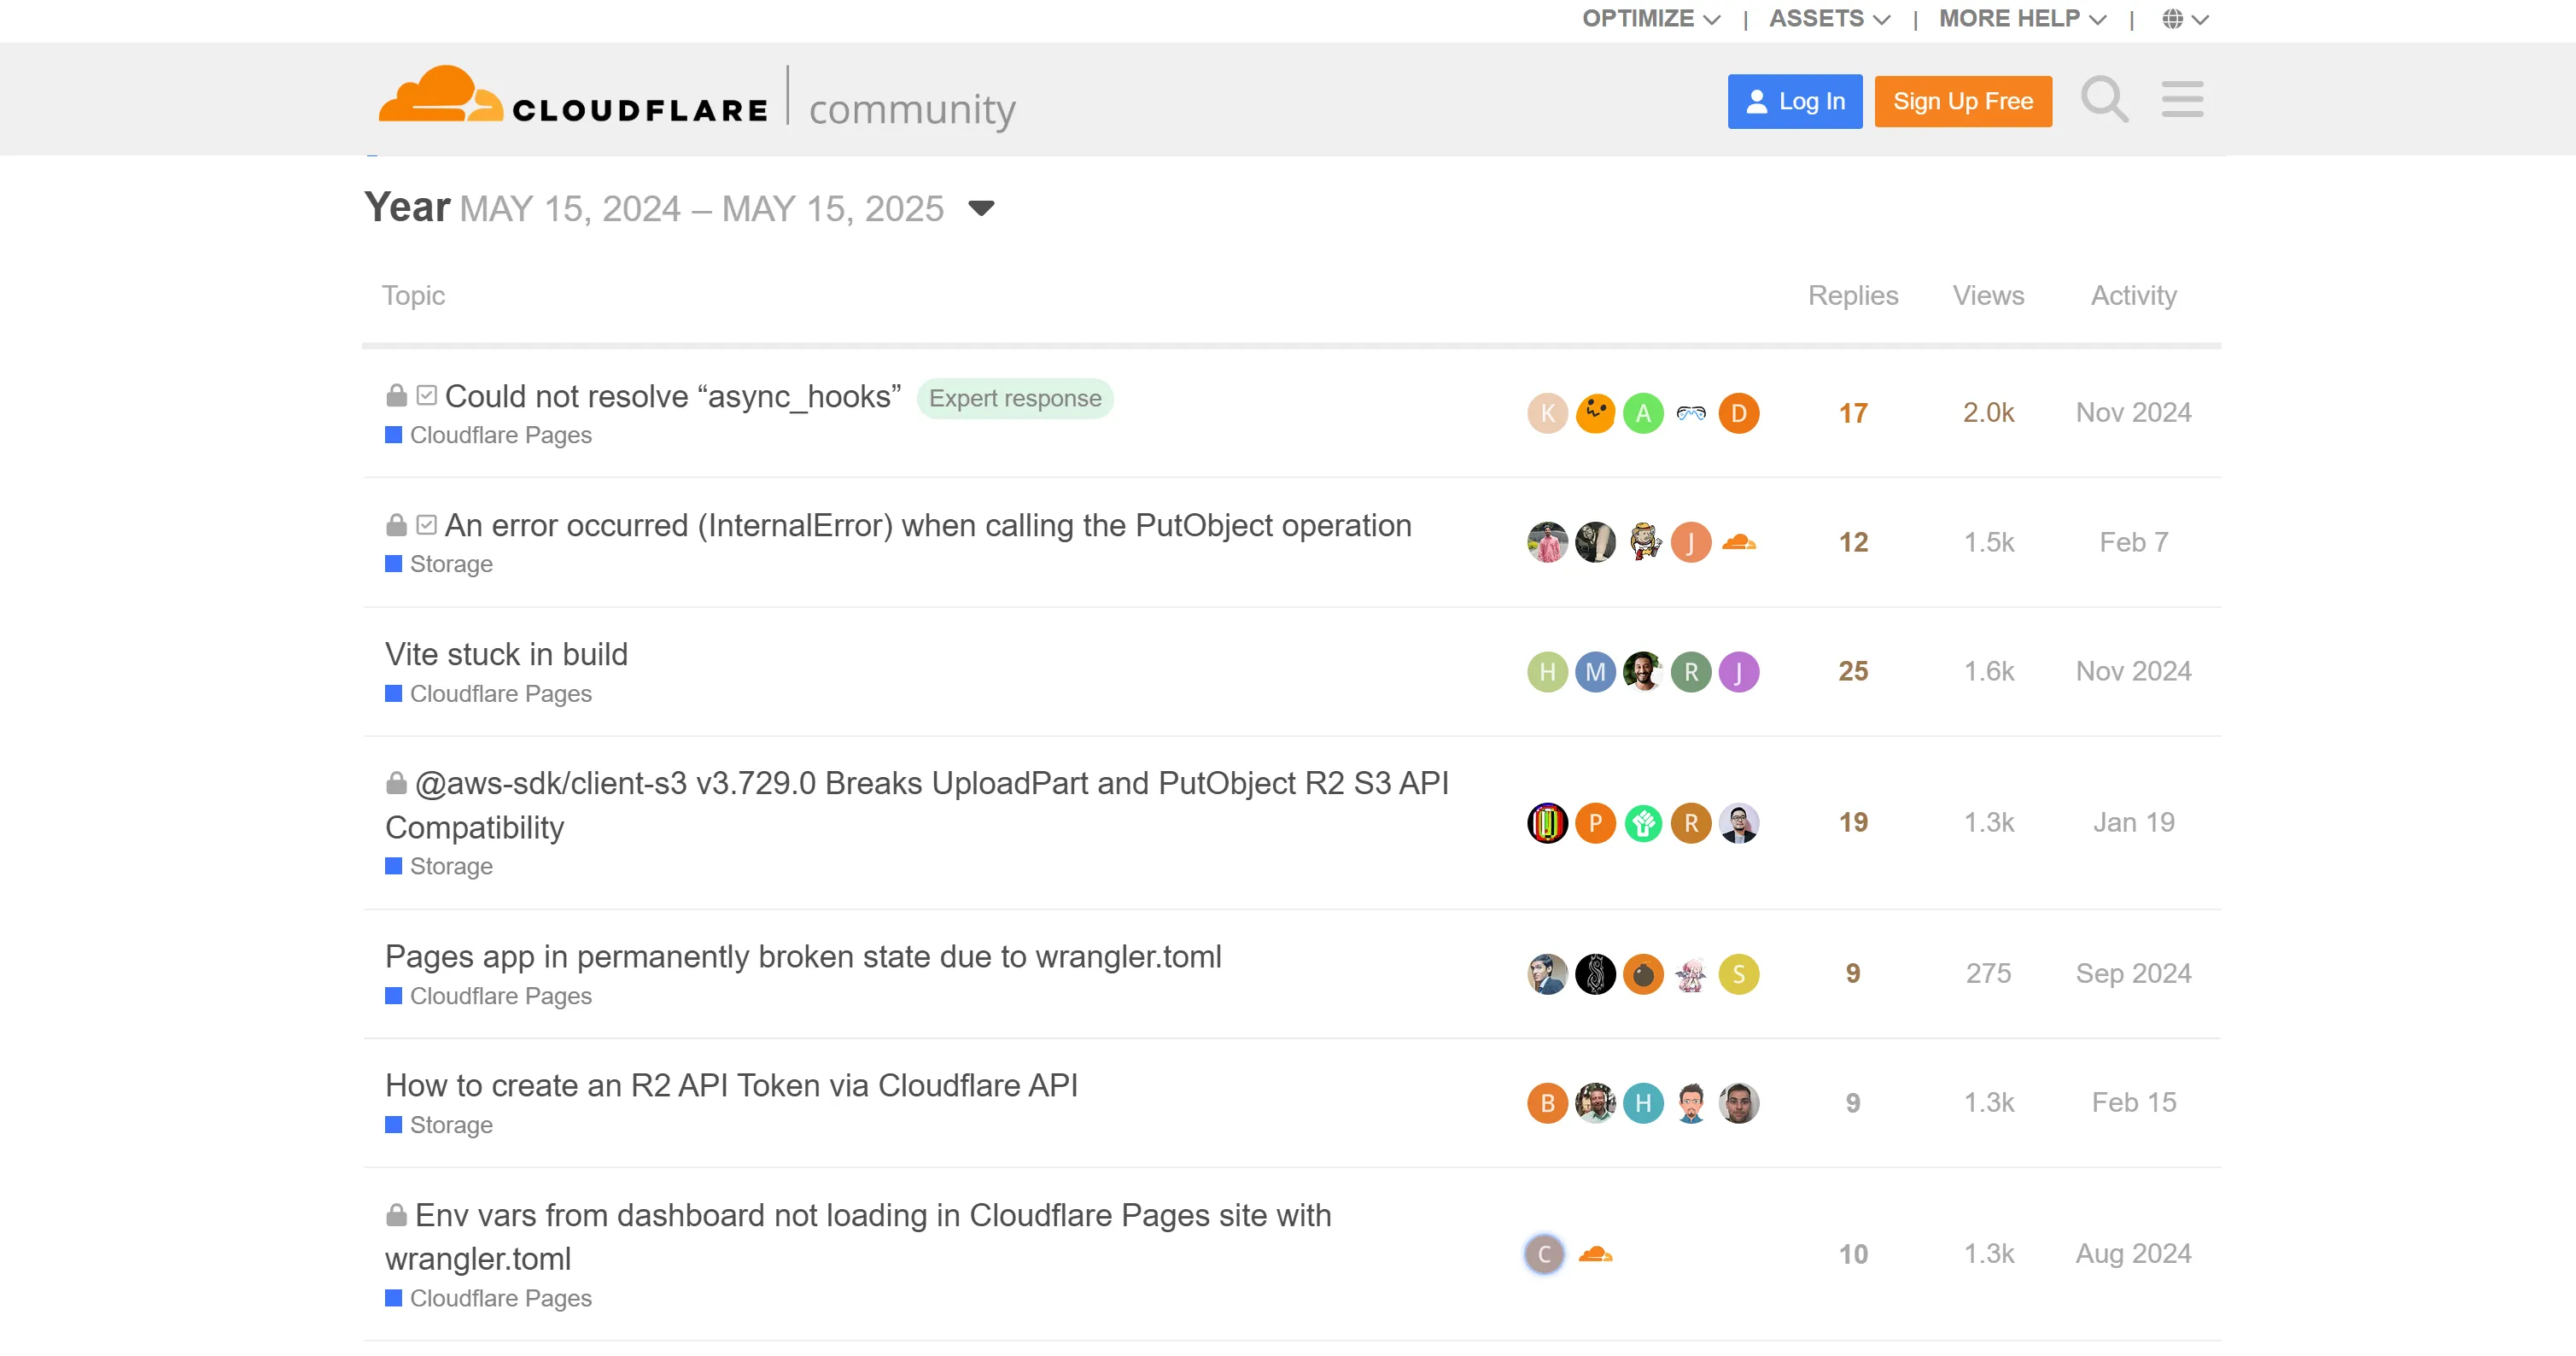
Task: Click the Topic column header
Action: tap(413, 295)
